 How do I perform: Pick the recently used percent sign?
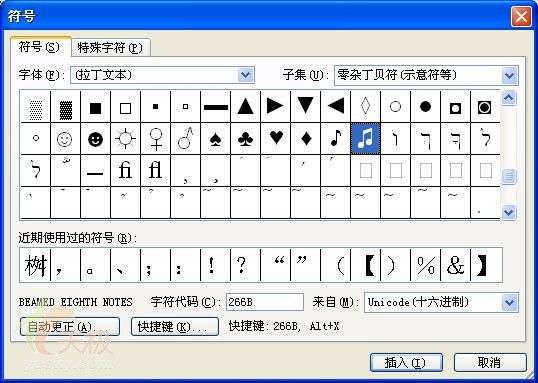(x=425, y=265)
